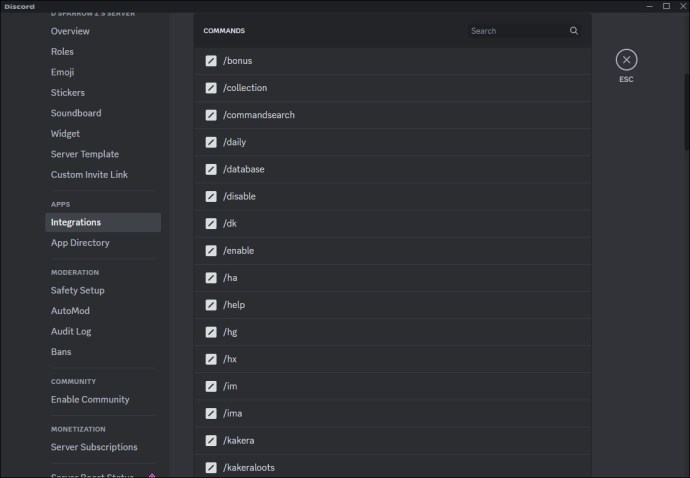
Task: Click the slash icon beside /hg
Action: point(211,332)
